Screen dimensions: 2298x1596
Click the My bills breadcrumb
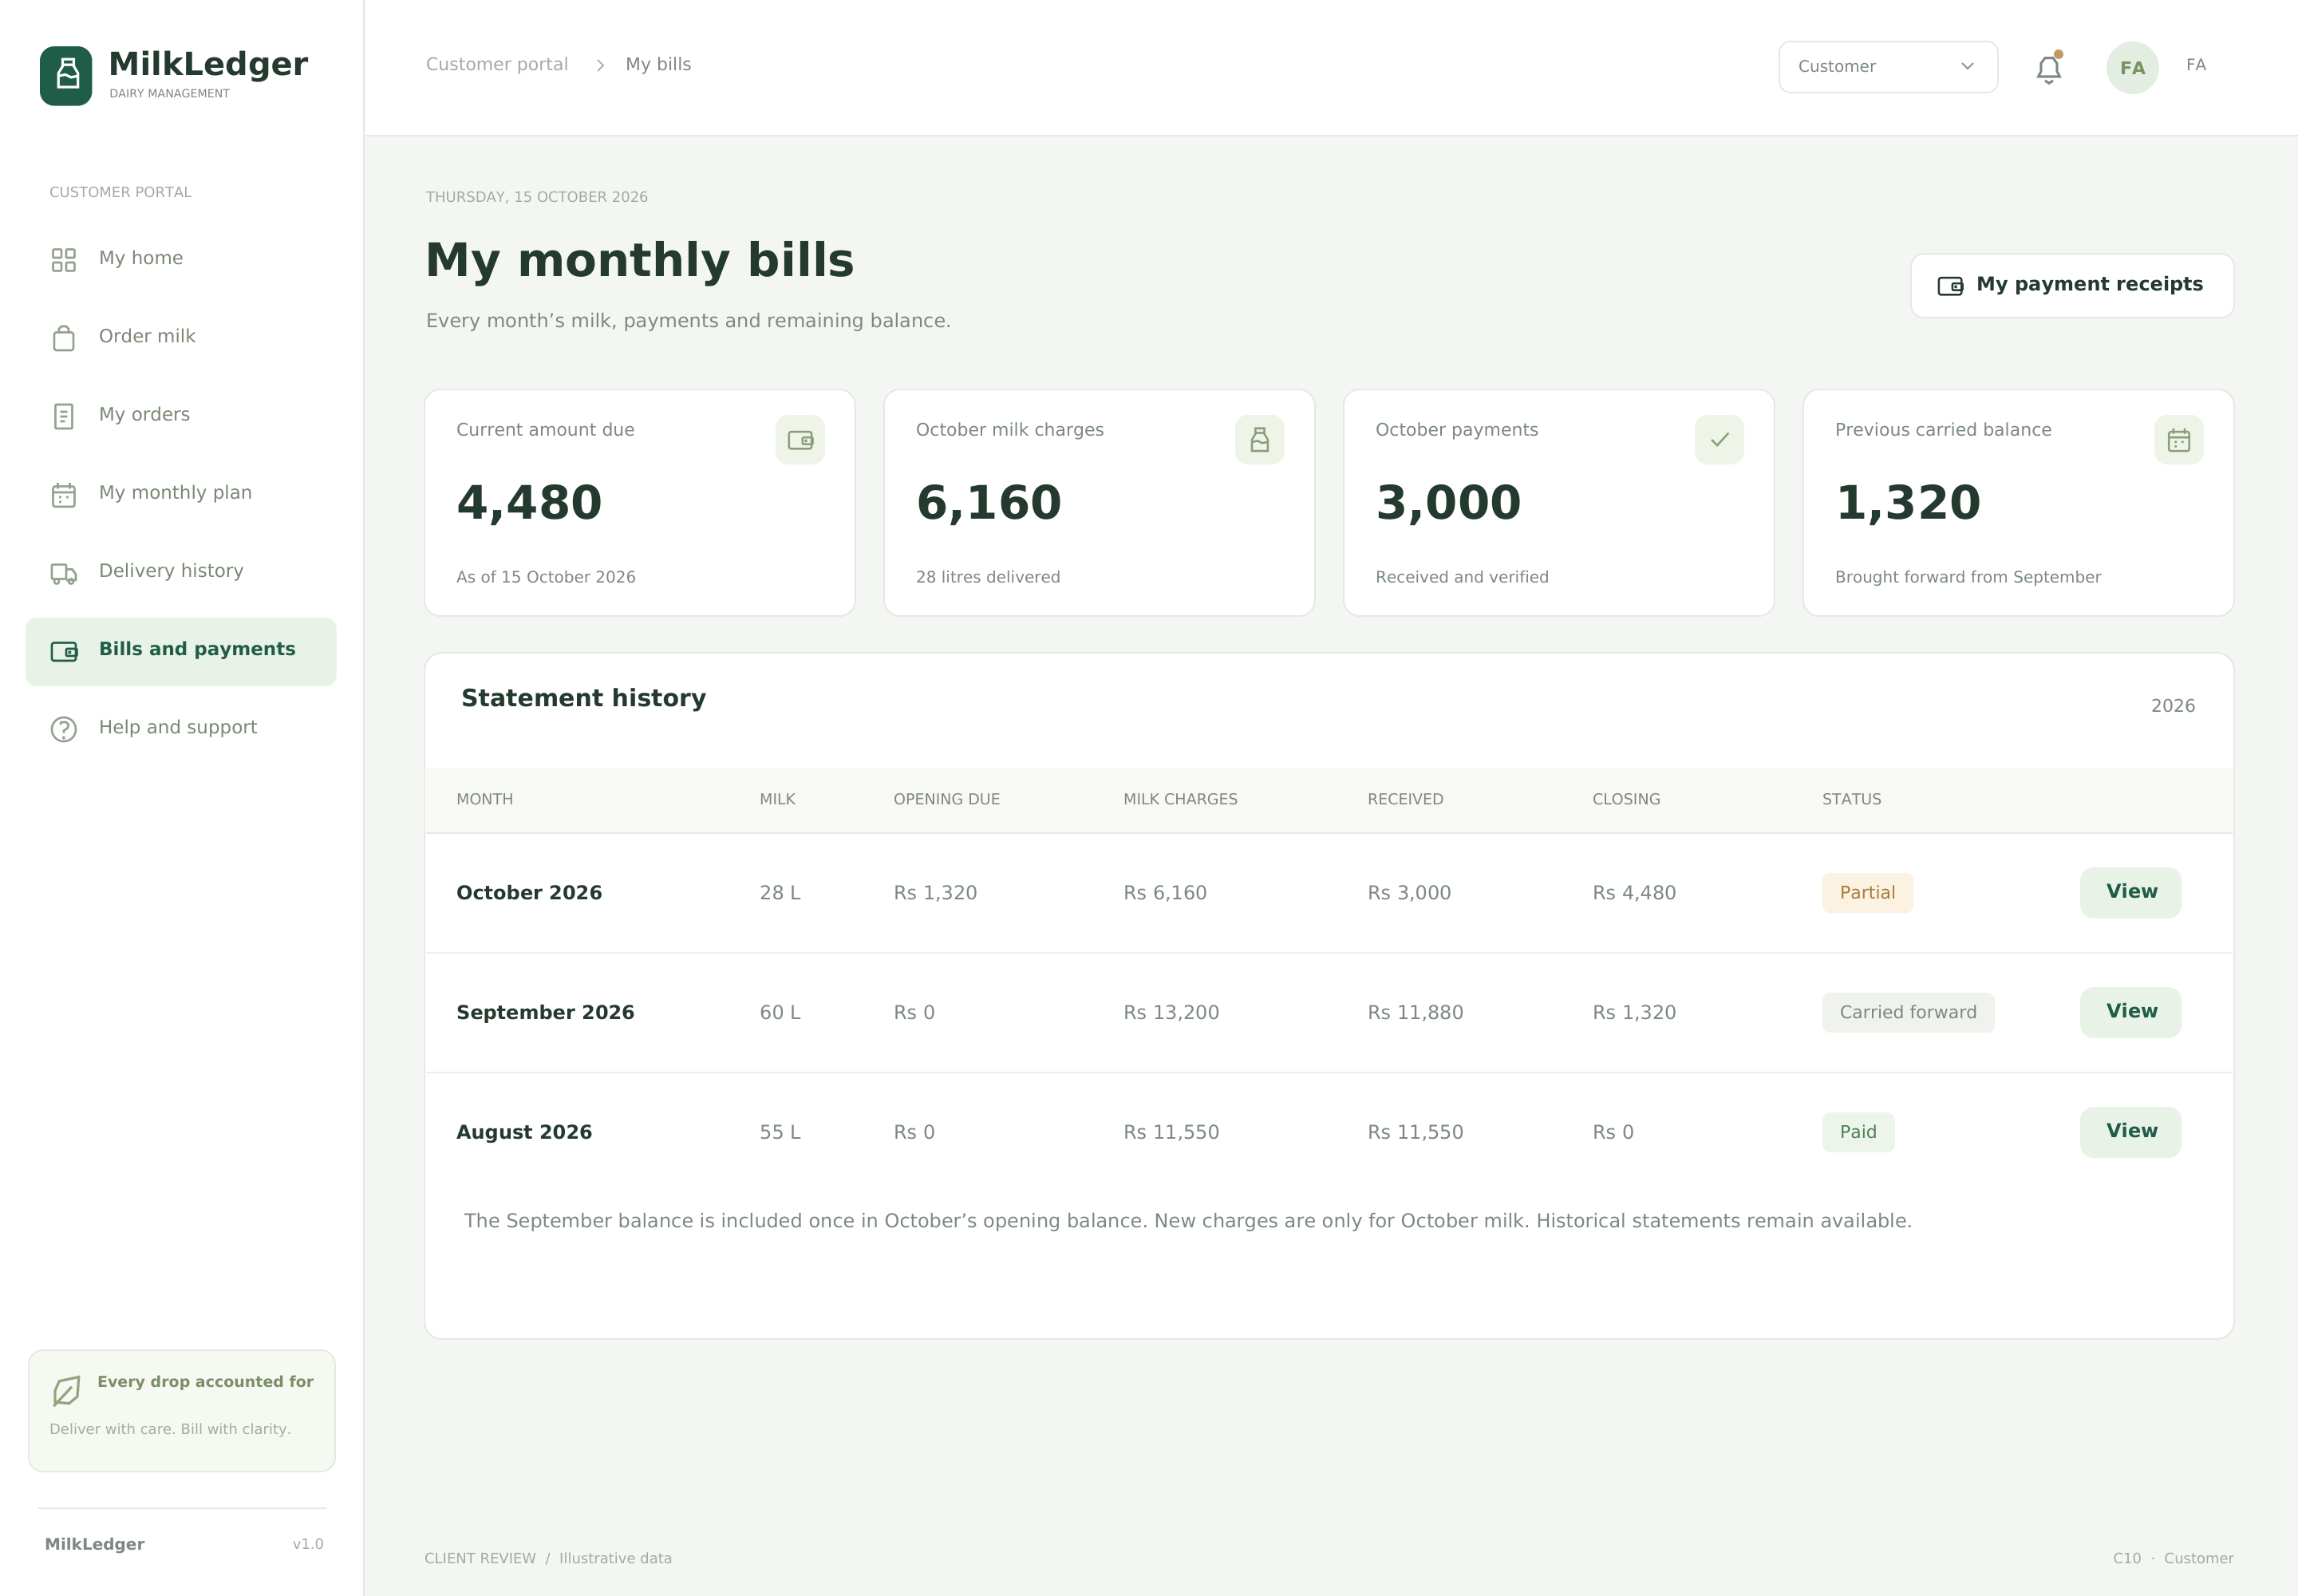658,64
